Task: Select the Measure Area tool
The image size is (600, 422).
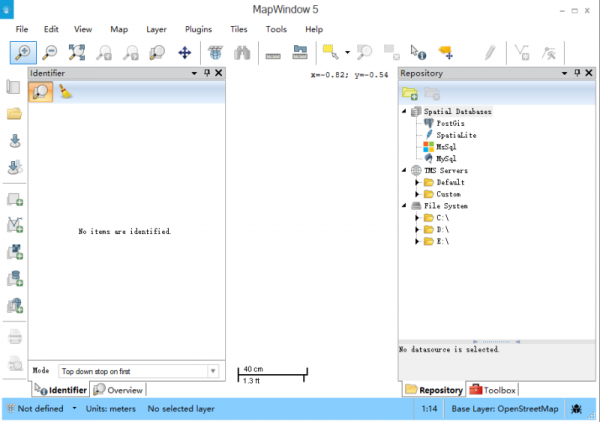Action: click(300, 53)
